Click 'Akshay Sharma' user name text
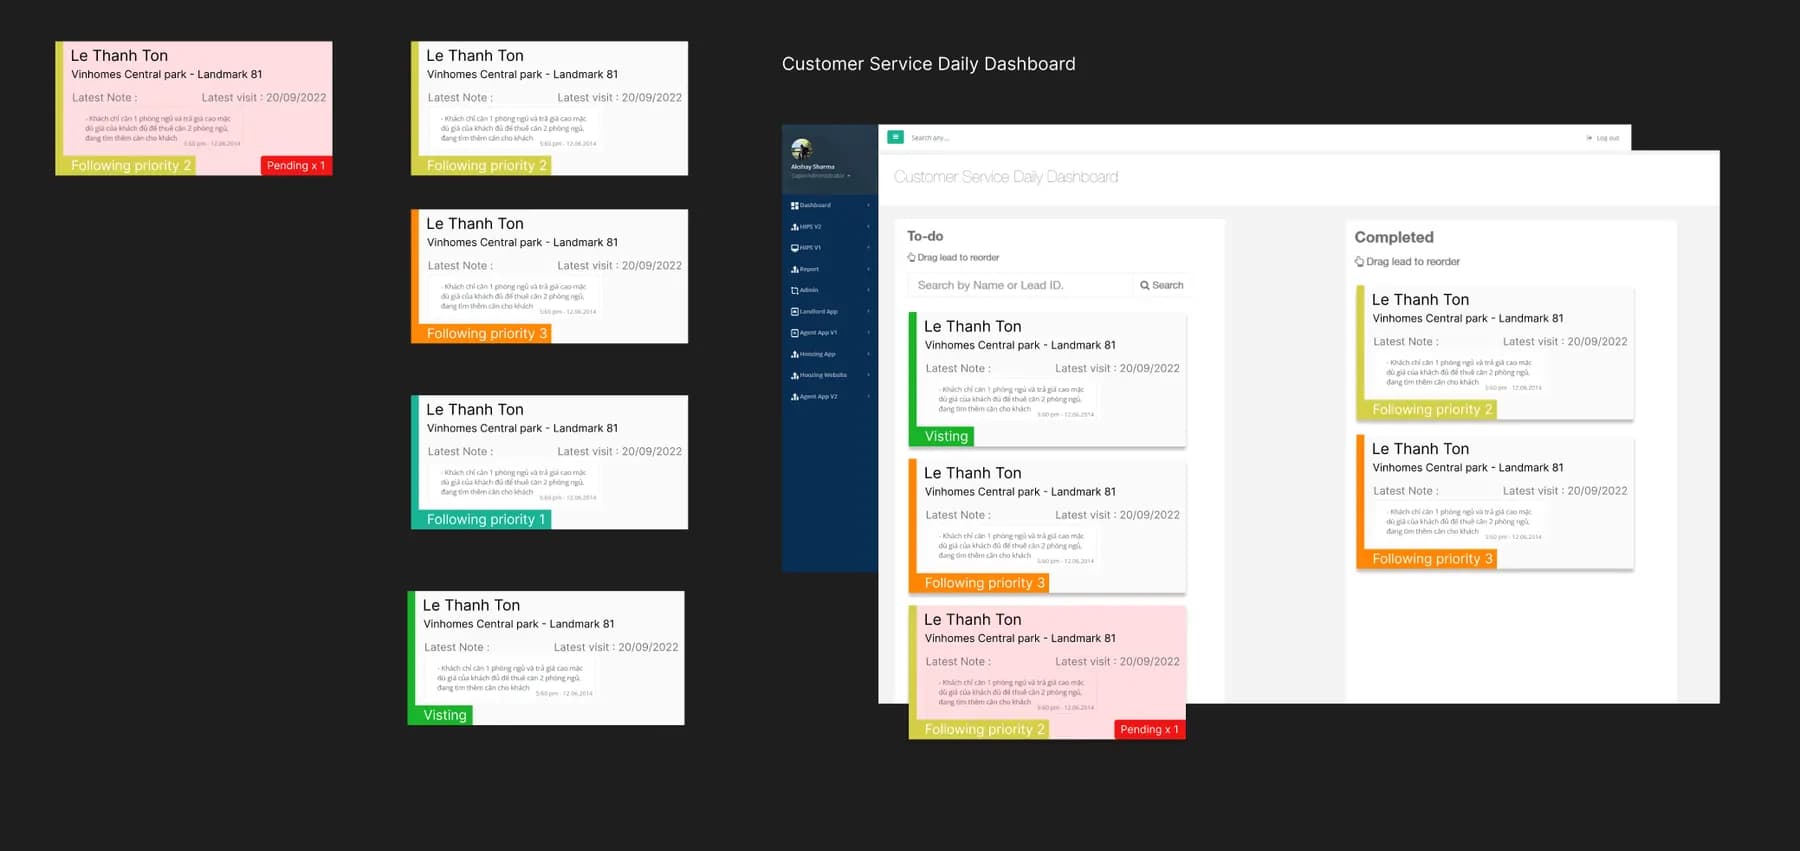Image resolution: width=1800 pixels, height=851 pixels. coord(812,167)
